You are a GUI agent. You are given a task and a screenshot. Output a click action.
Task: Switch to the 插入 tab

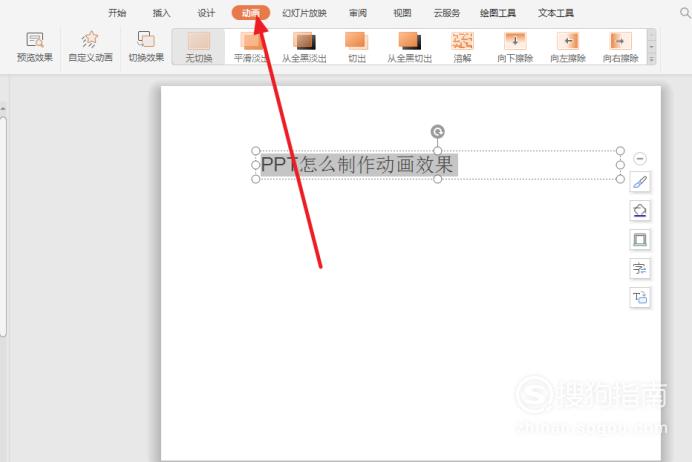pyautogui.click(x=162, y=13)
